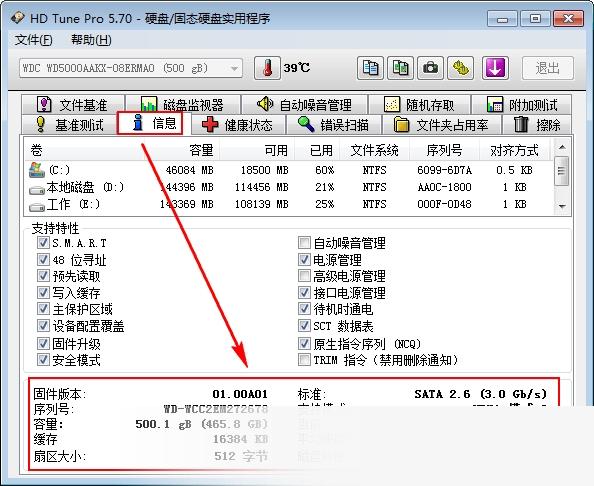The height and width of the screenshot is (486, 594).
Task: Toggle the 待机时通电 checkbox
Action: coord(304,309)
